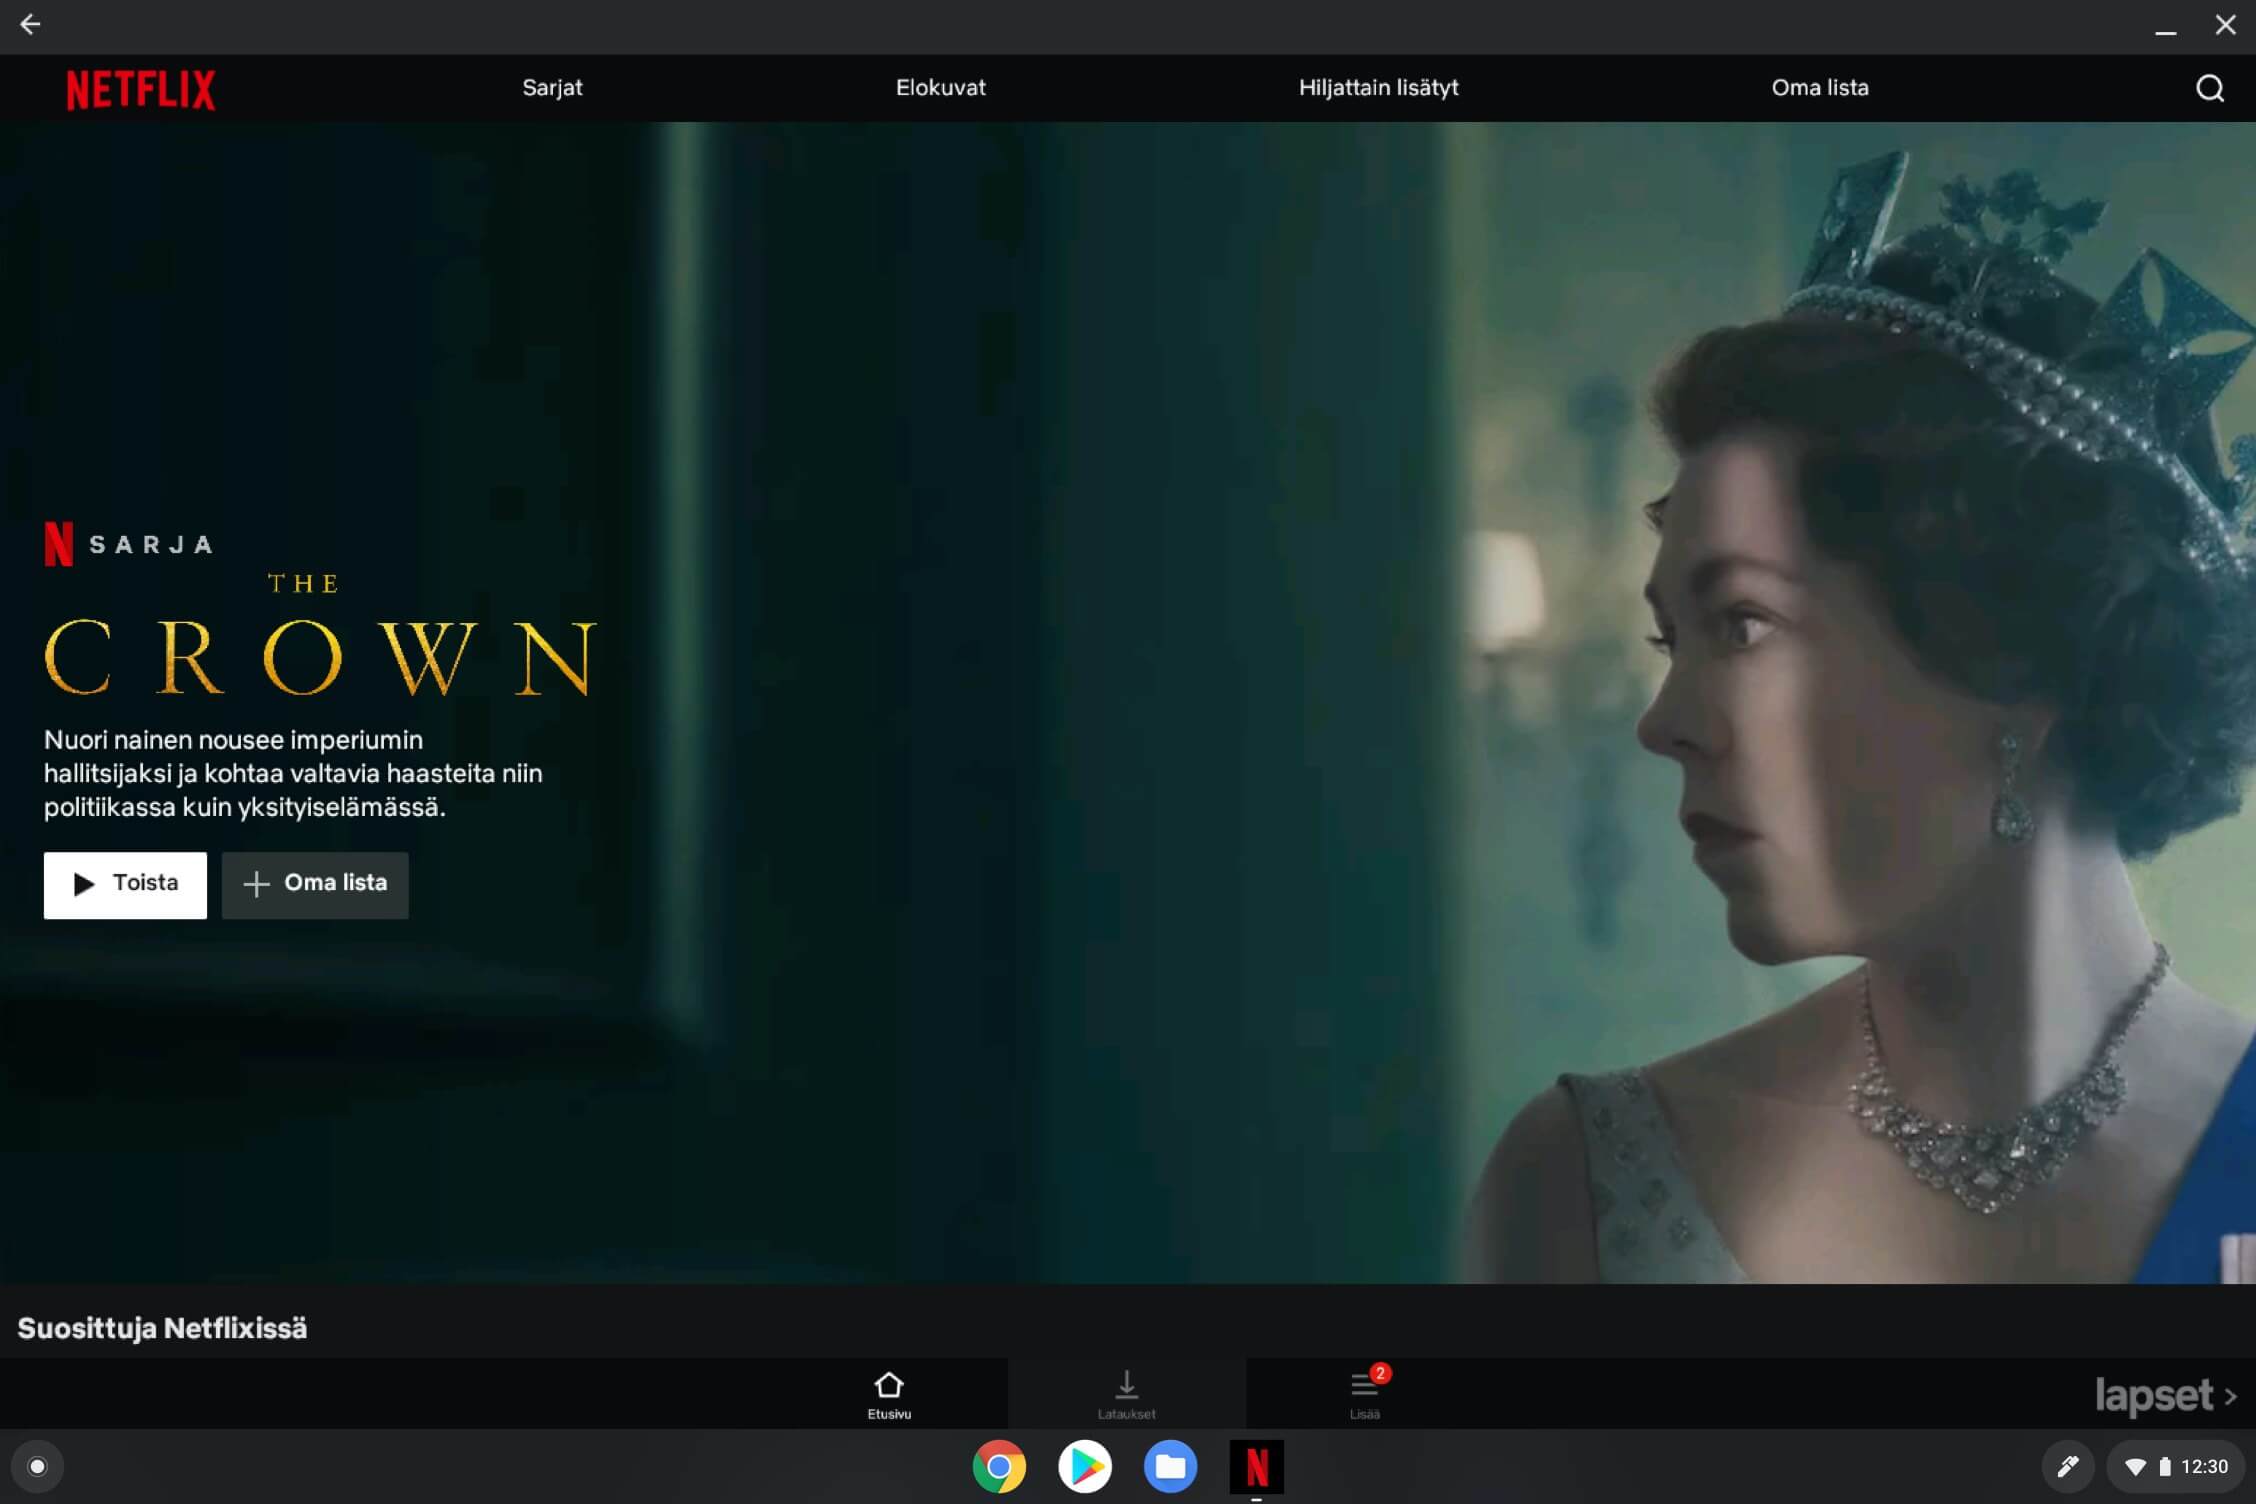Click The Crown description text
This screenshot has height=1504, width=2256.
click(293, 773)
